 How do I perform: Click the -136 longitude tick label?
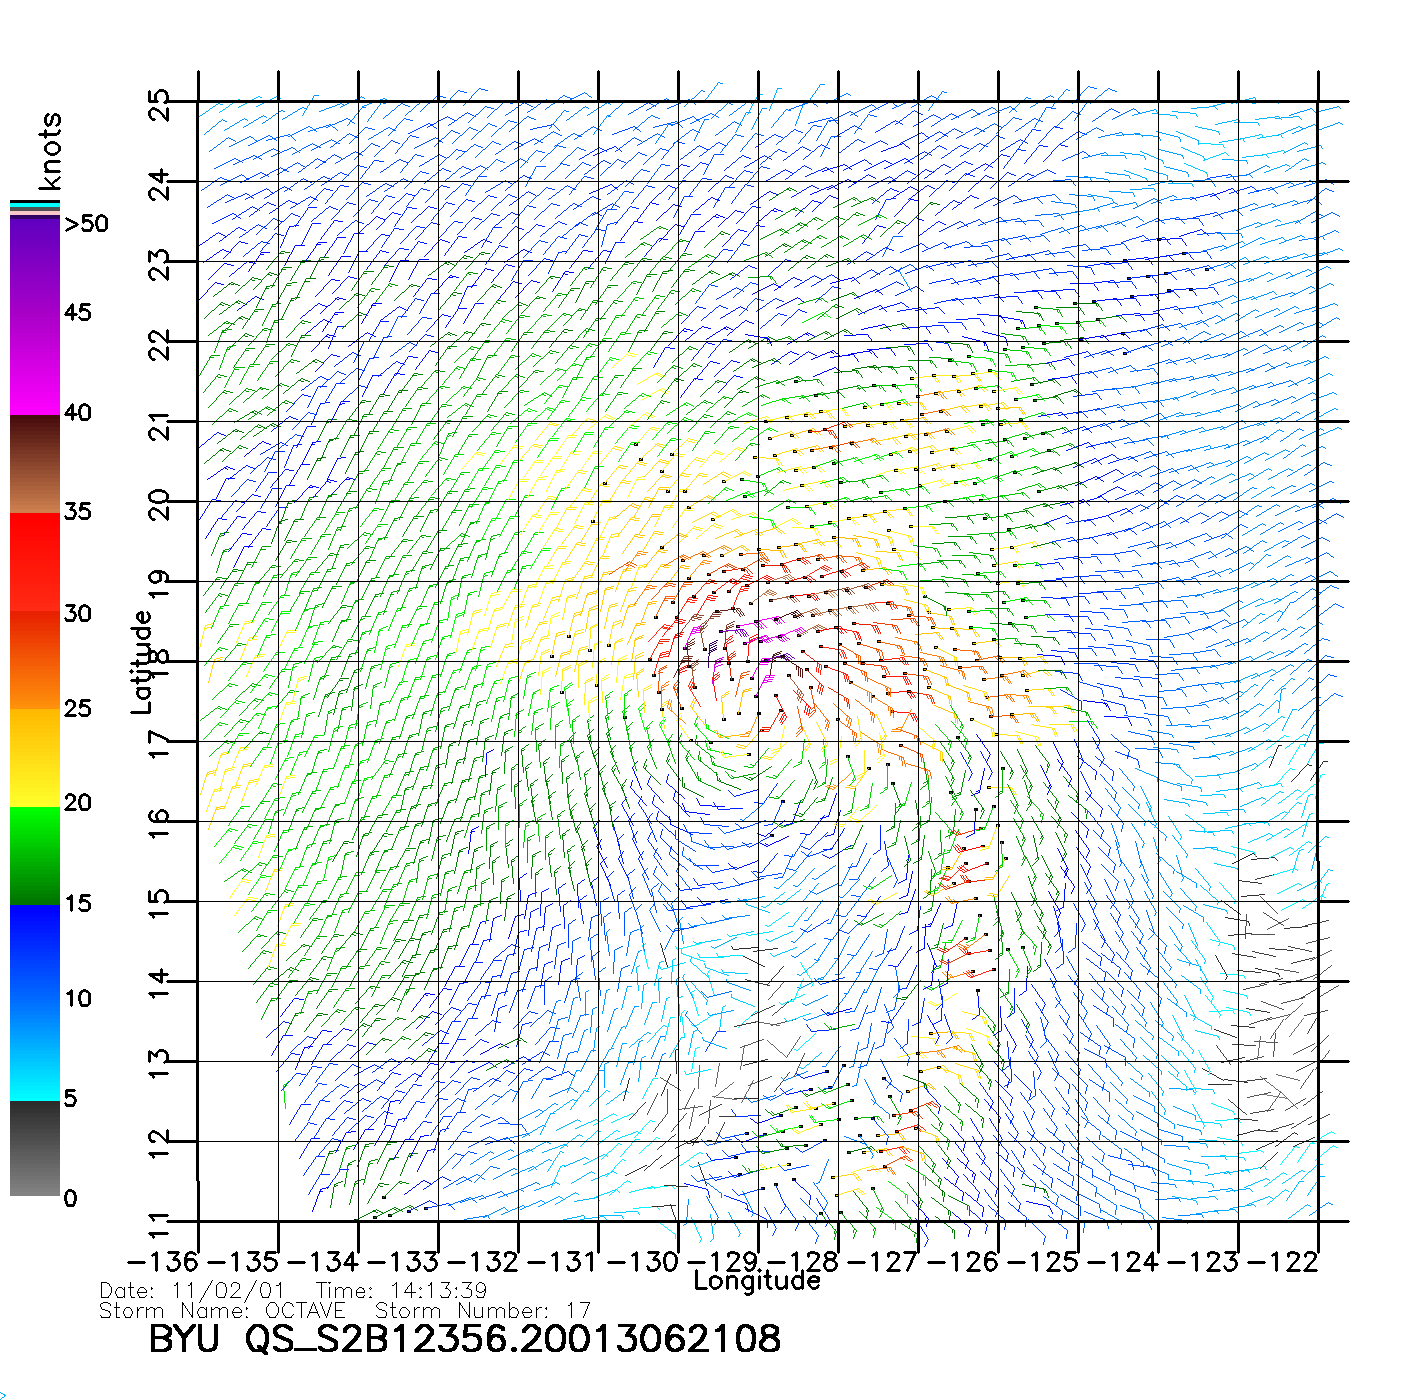click(x=162, y=1262)
